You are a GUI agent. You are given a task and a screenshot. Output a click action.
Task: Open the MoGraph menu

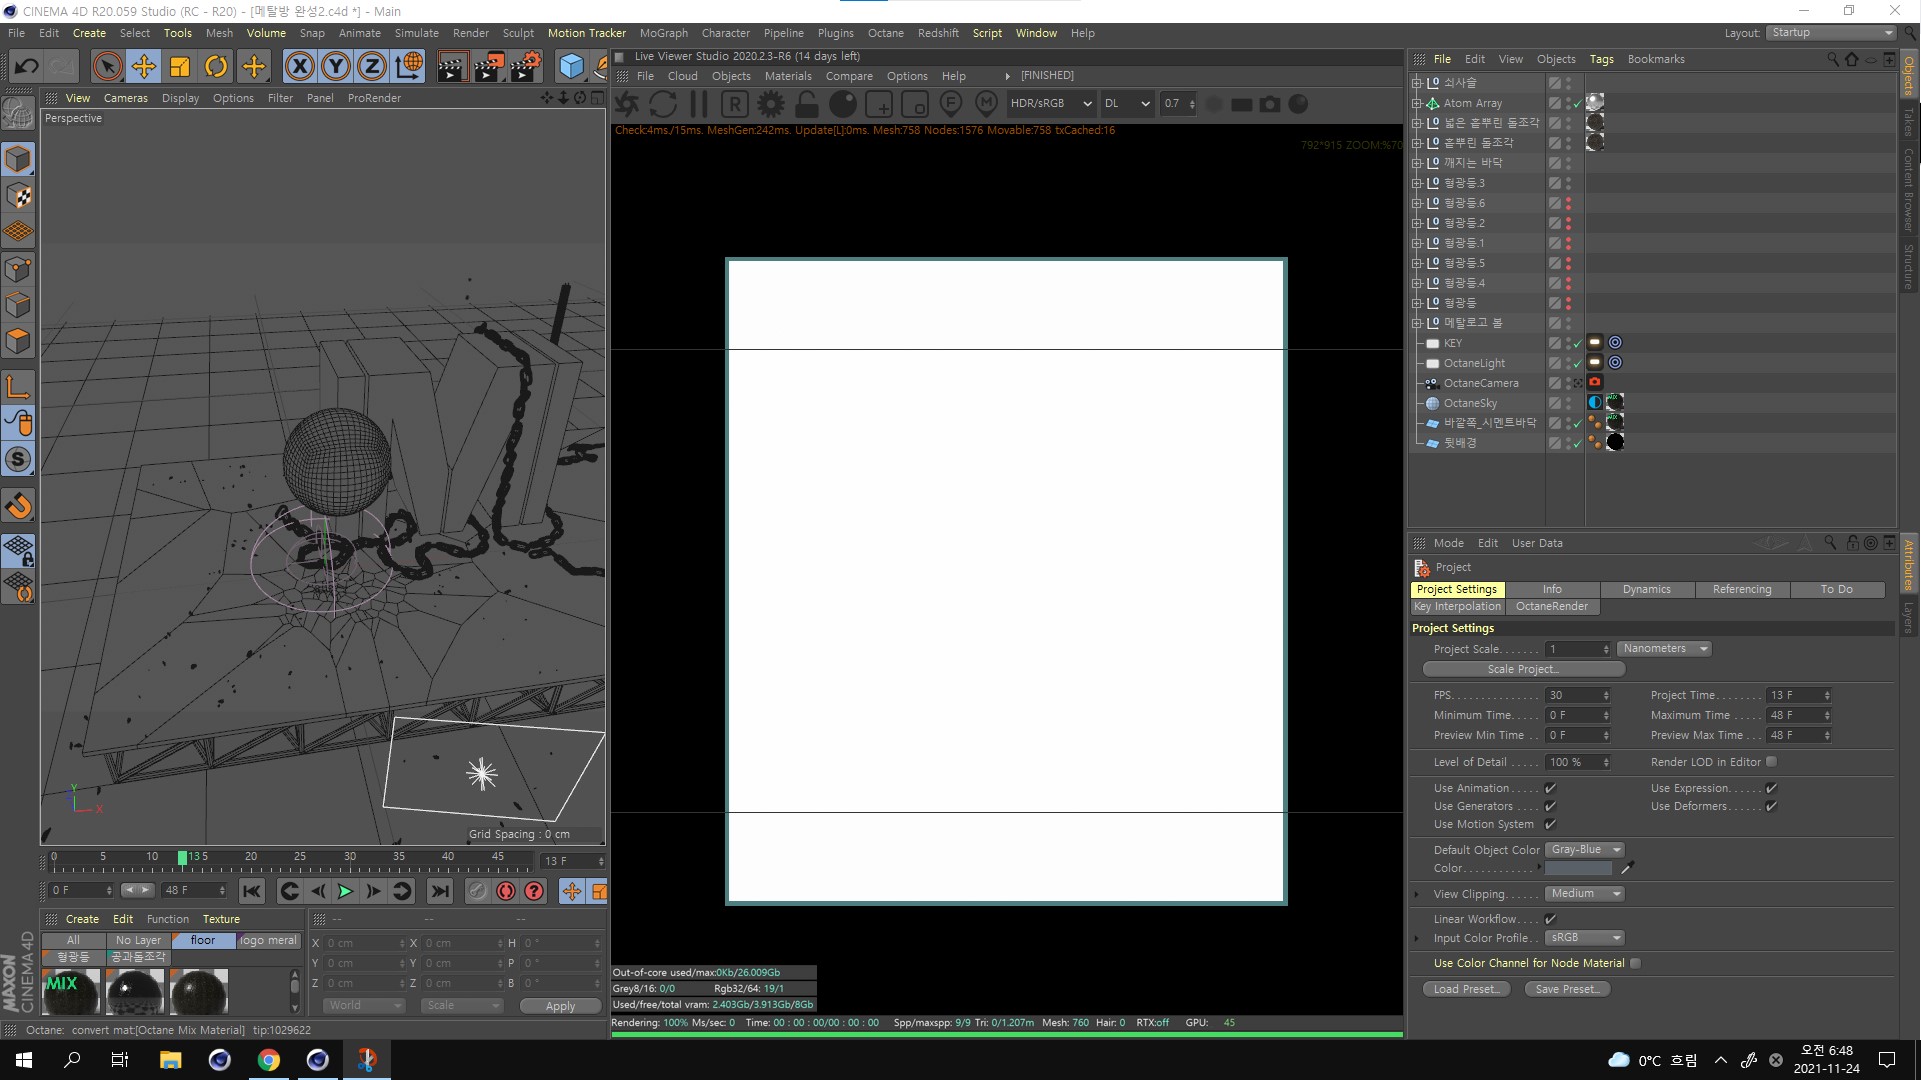click(x=664, y=33)
